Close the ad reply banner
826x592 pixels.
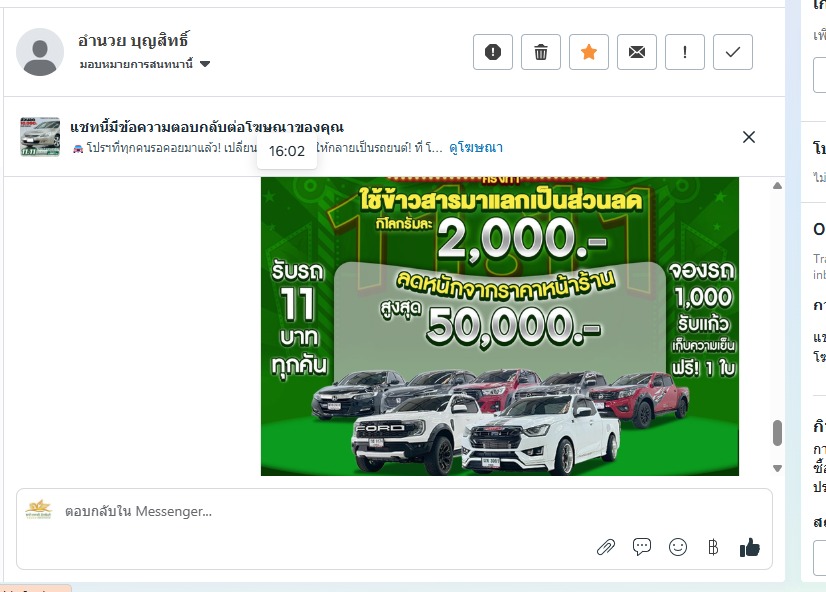749,137
